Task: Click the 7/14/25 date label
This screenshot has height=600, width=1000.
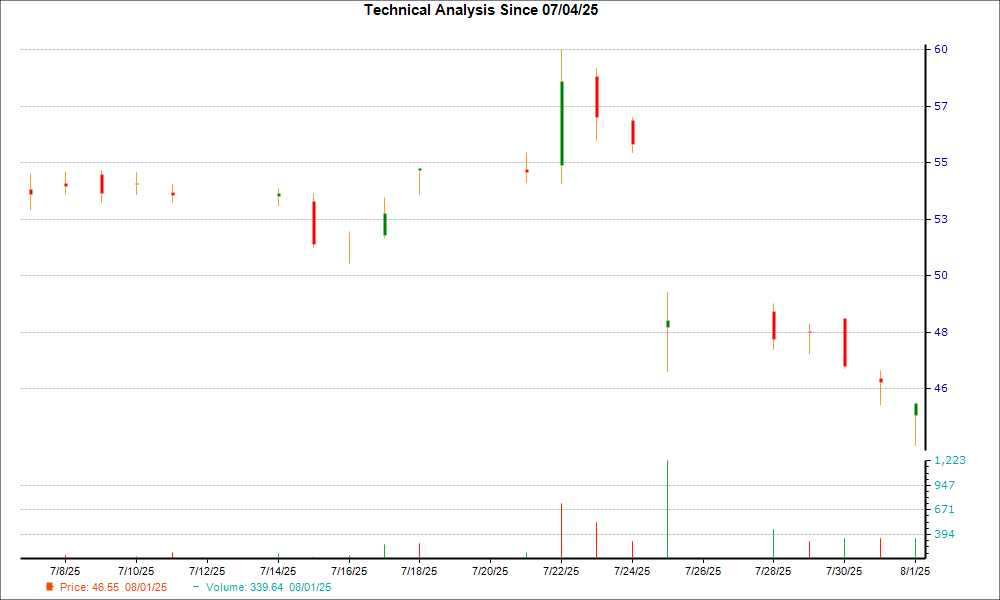Action: [278, 571]
